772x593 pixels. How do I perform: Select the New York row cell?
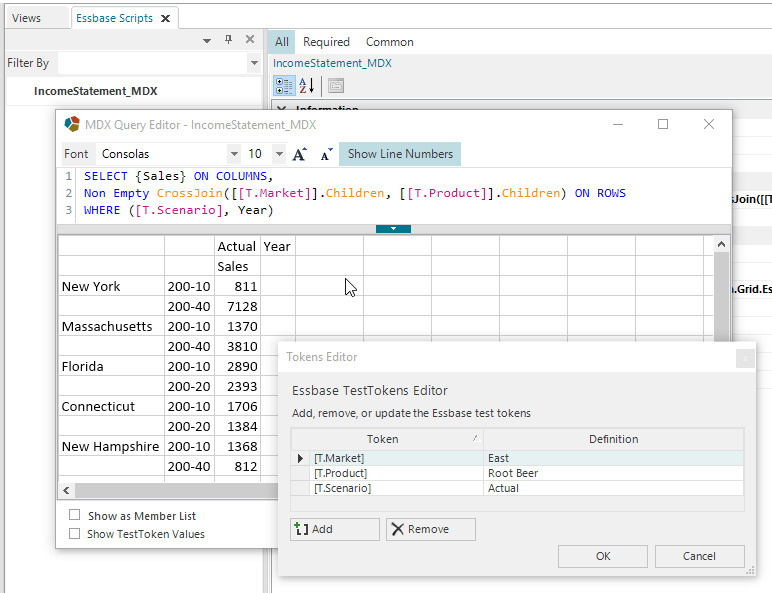[111, 286]
